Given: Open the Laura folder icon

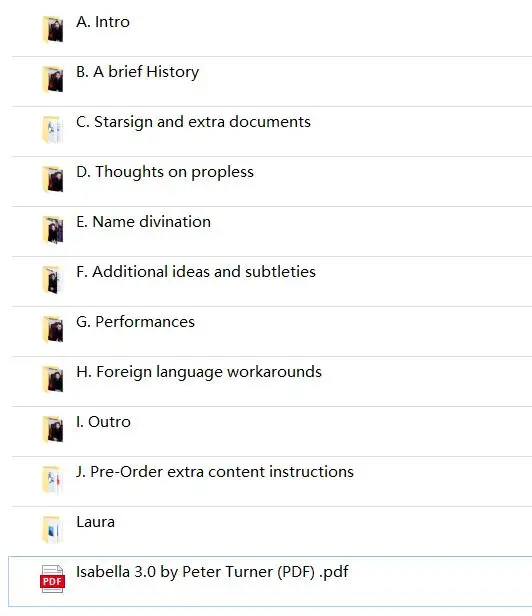Looking at the screenshot, I should tap(53, 530).
